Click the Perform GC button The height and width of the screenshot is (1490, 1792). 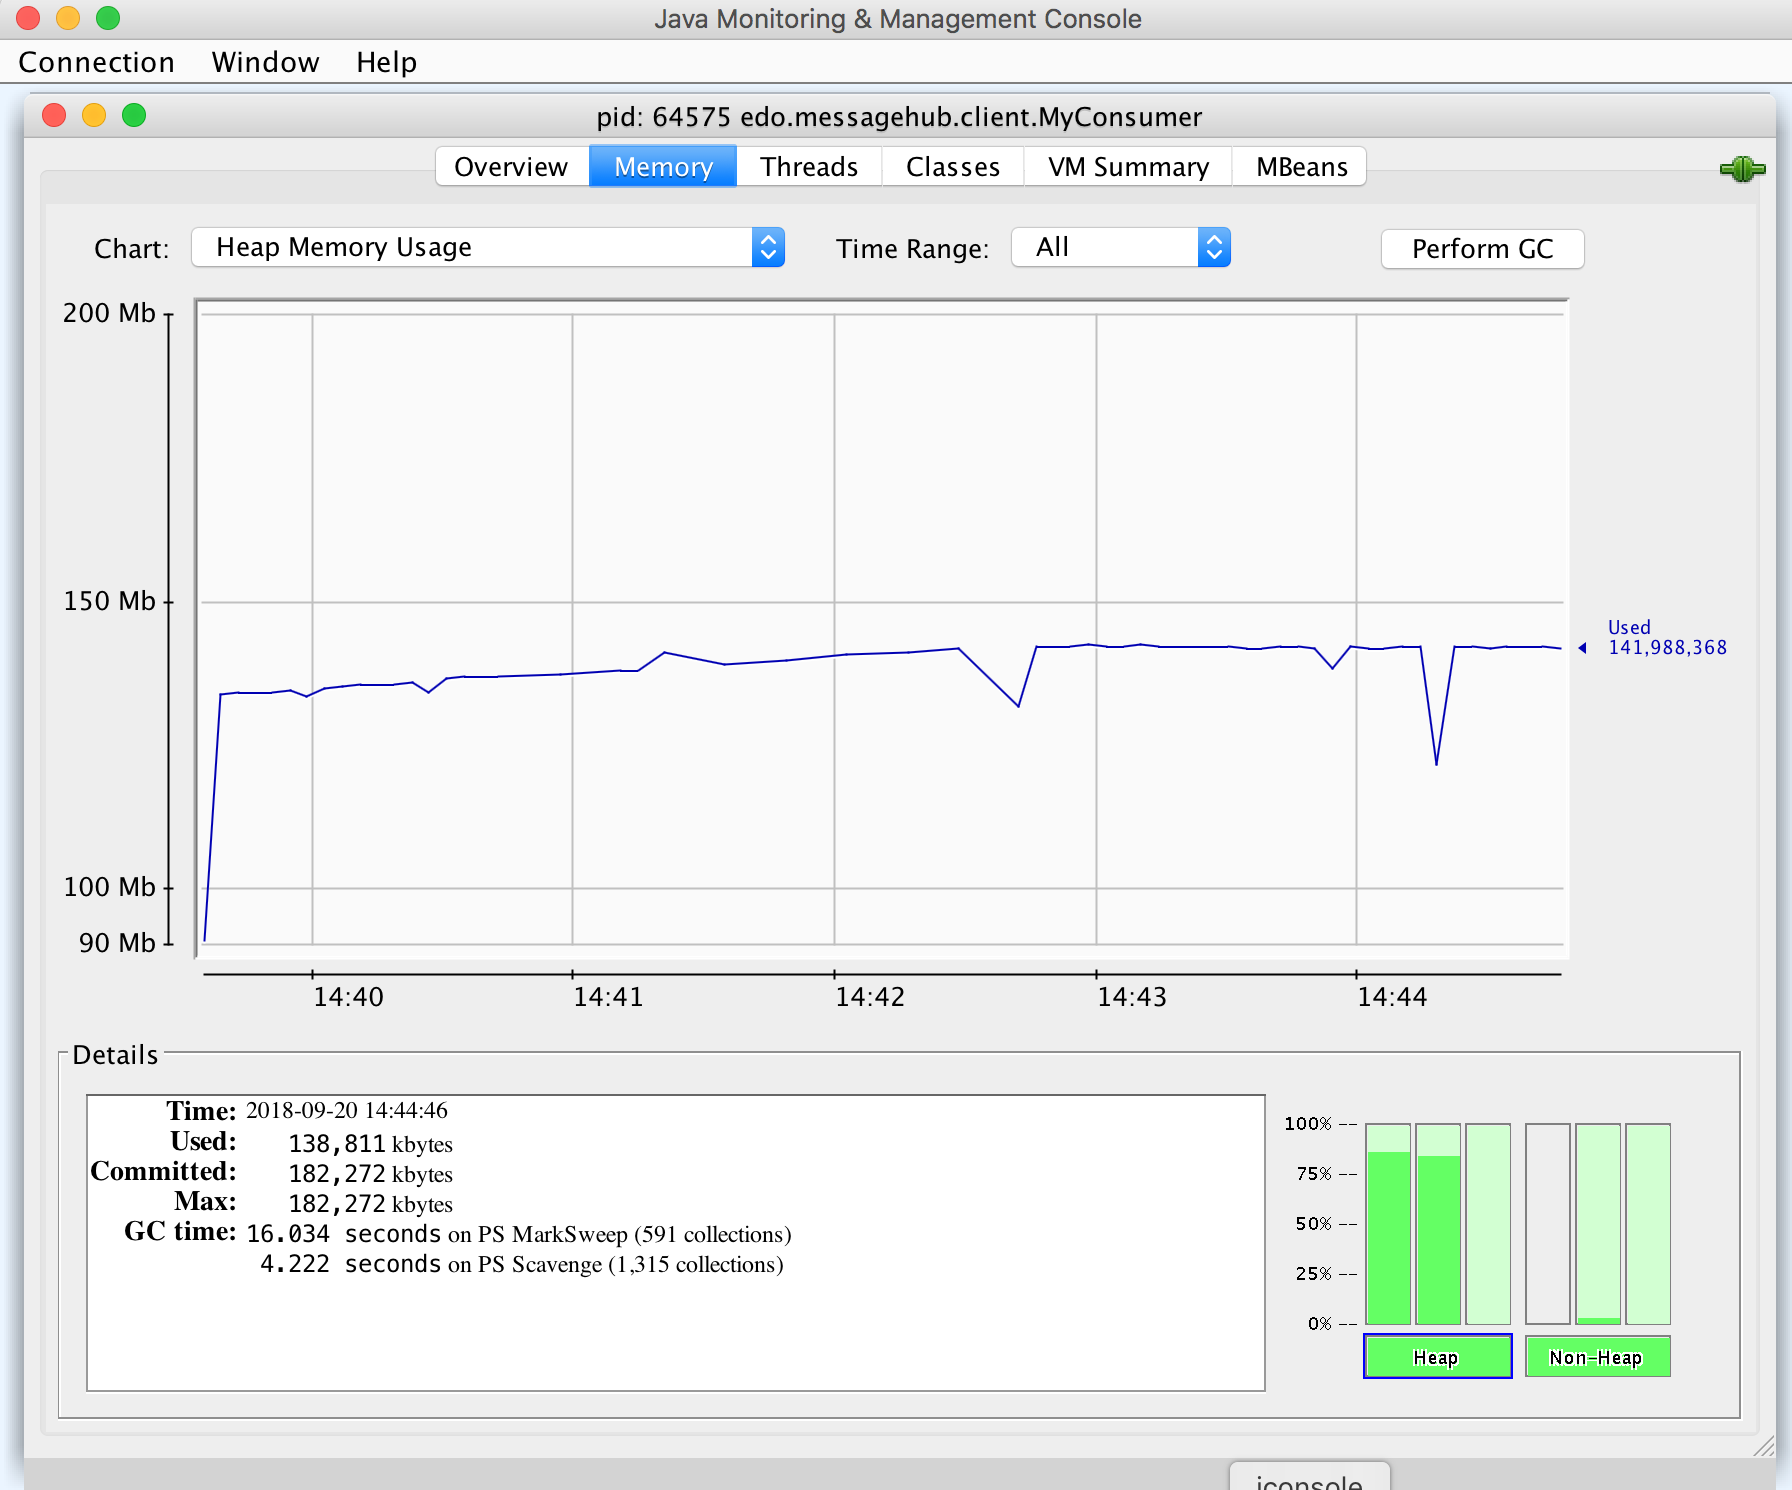1482,249
